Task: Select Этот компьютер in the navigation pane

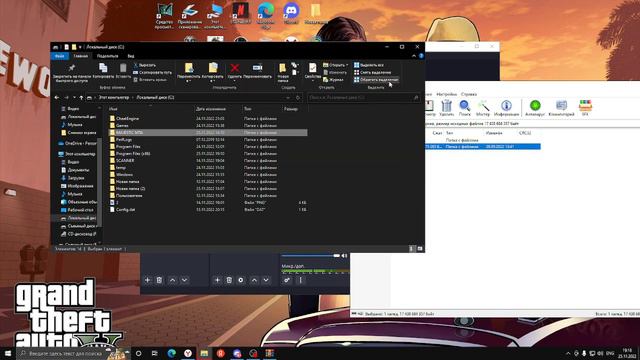Action: pos(78,154)
